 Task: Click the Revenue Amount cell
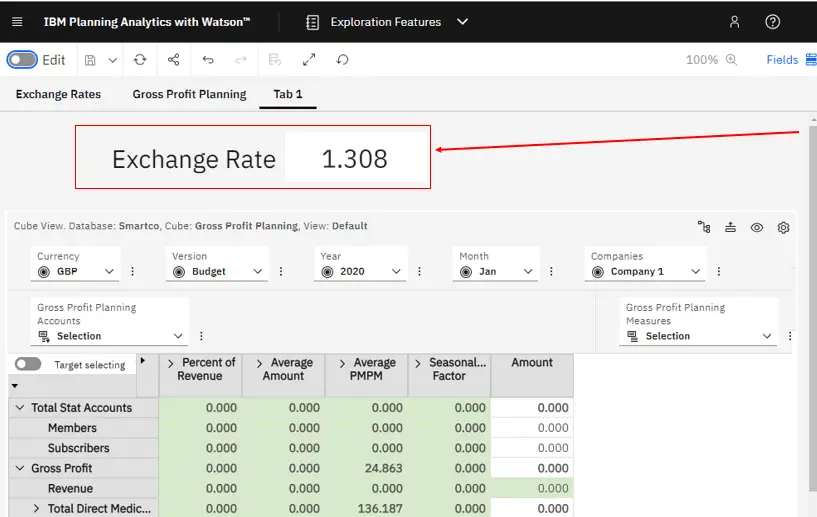tap(532, 488)
